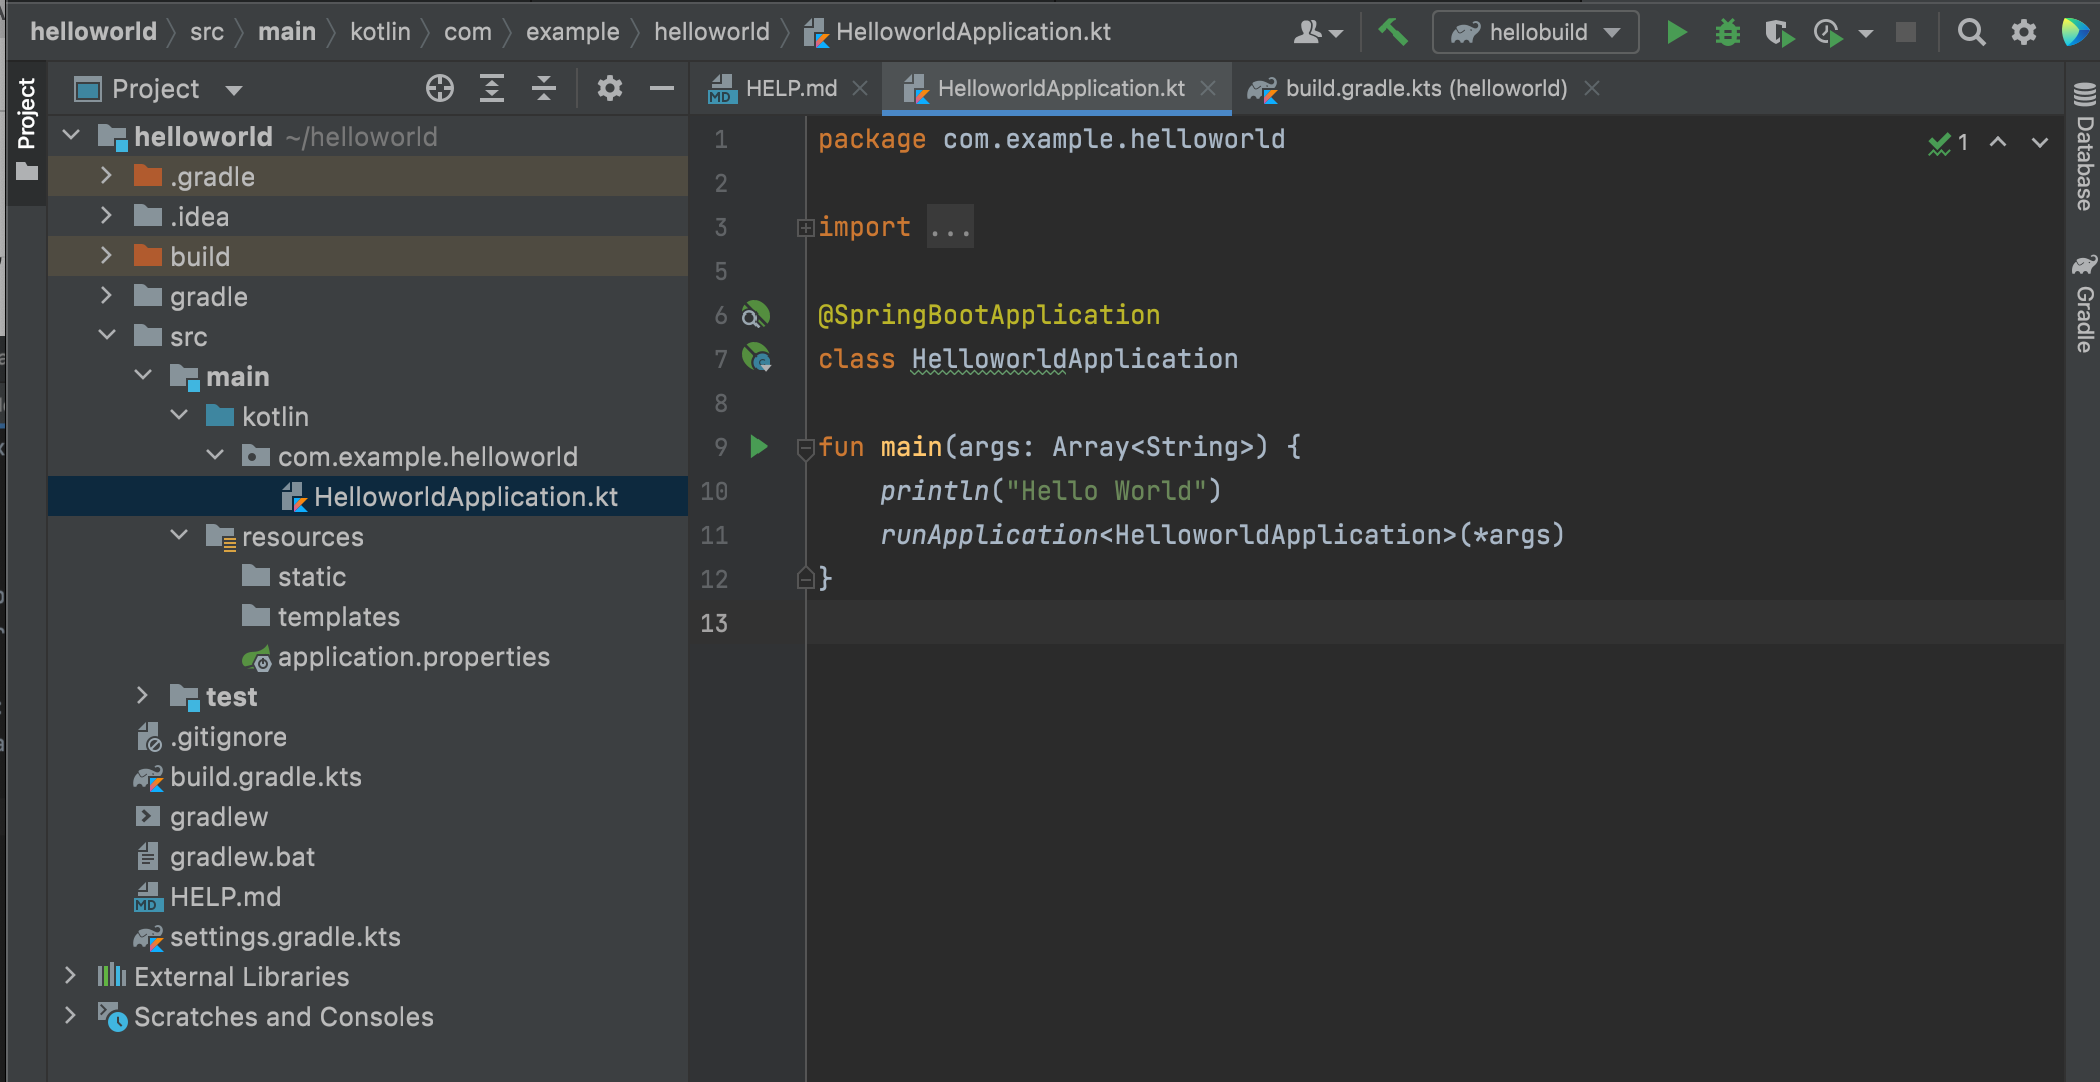Click the kotlin breadcrumb in navigation bar

click(380, 32)
